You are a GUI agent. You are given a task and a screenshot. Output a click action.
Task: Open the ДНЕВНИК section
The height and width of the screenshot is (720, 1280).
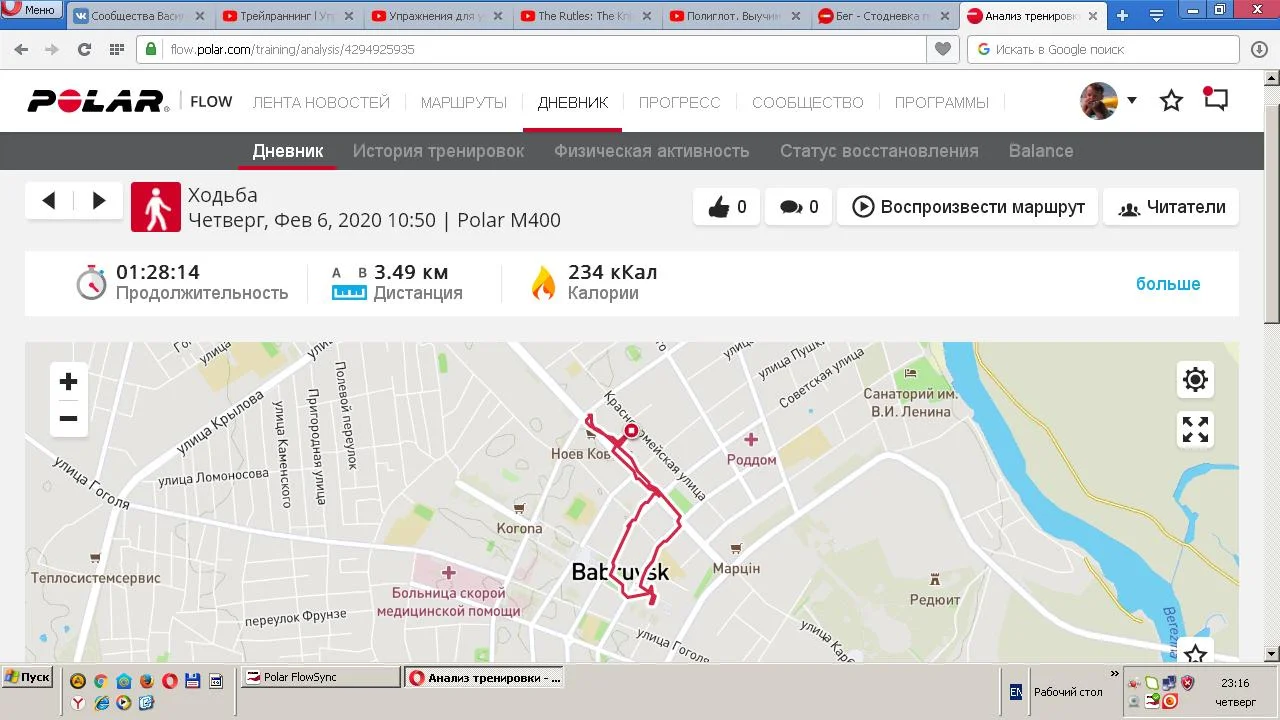[573, 102]
